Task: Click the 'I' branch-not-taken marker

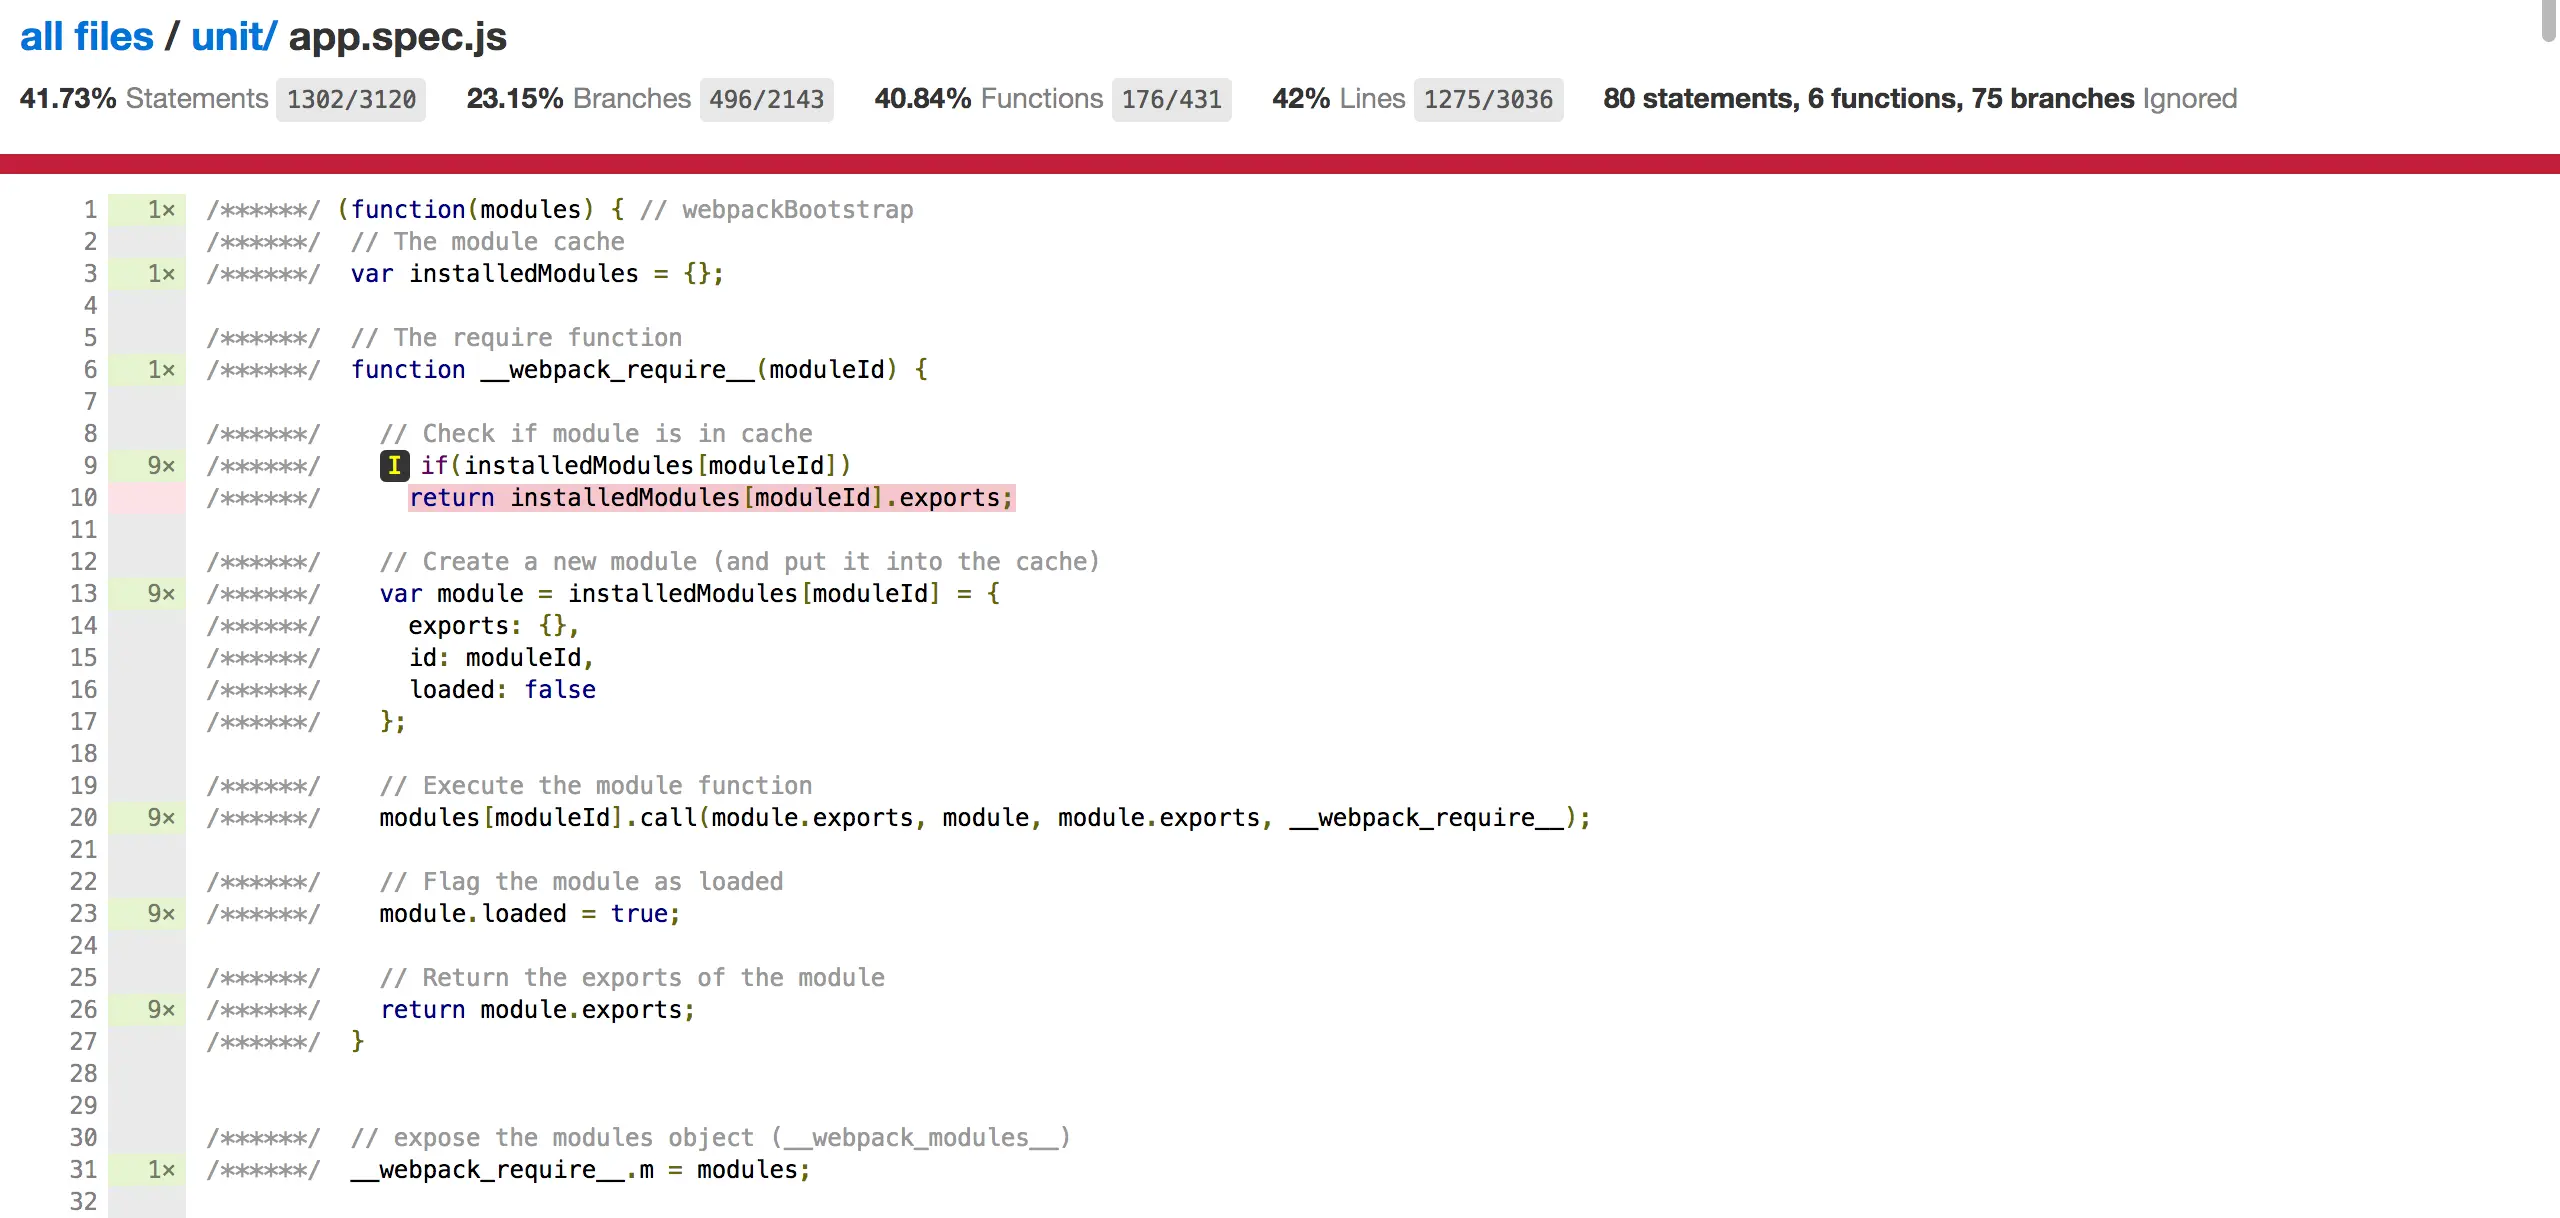Action: pos(394,465)
